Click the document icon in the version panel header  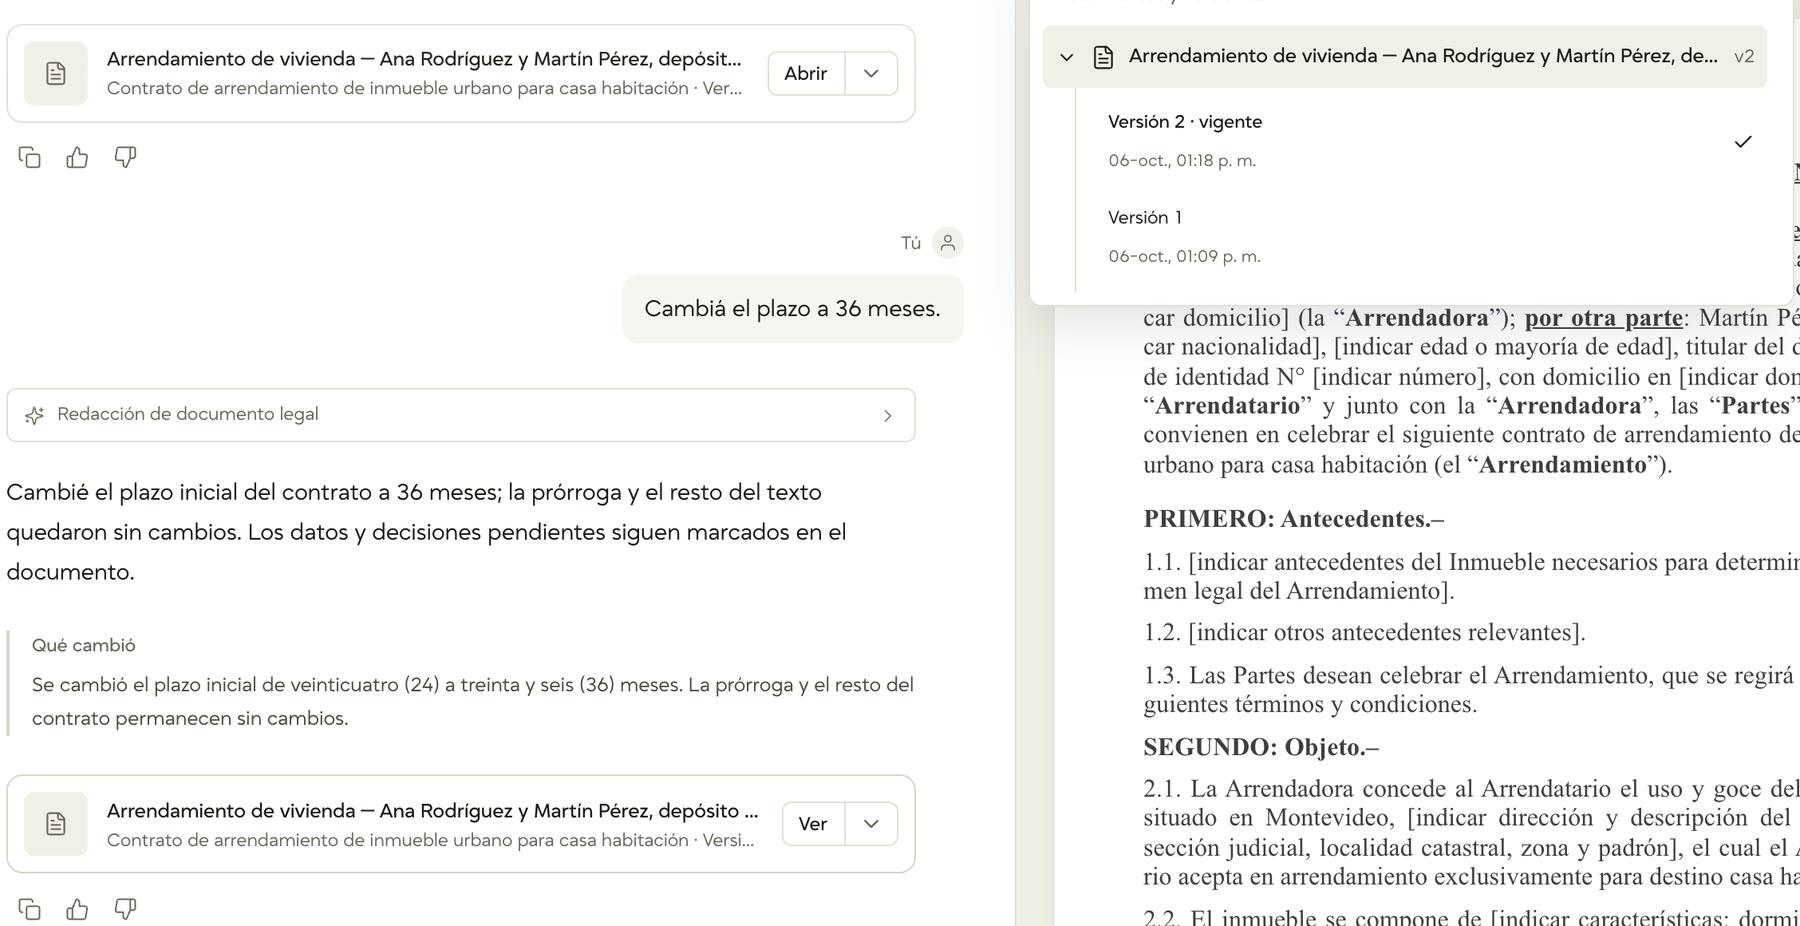click(x=1103, y=57)
